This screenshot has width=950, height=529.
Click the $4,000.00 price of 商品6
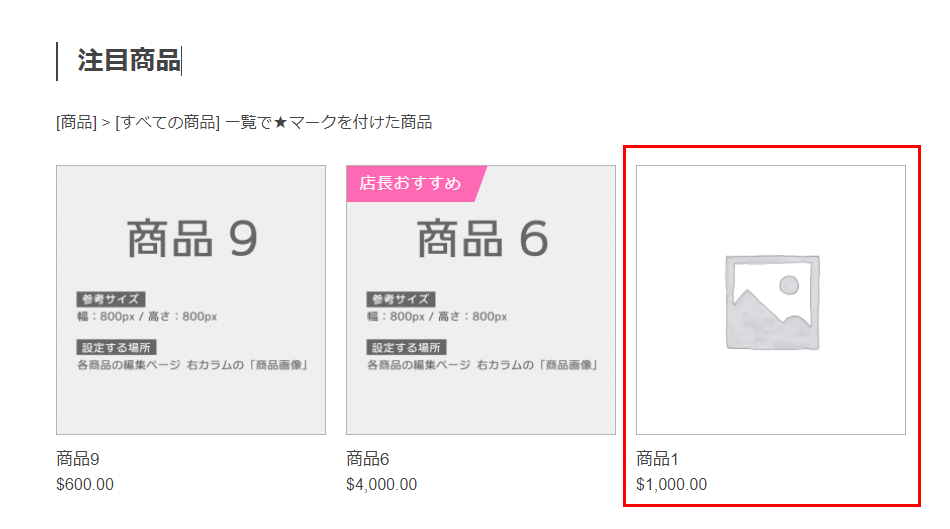click(382, 484)
